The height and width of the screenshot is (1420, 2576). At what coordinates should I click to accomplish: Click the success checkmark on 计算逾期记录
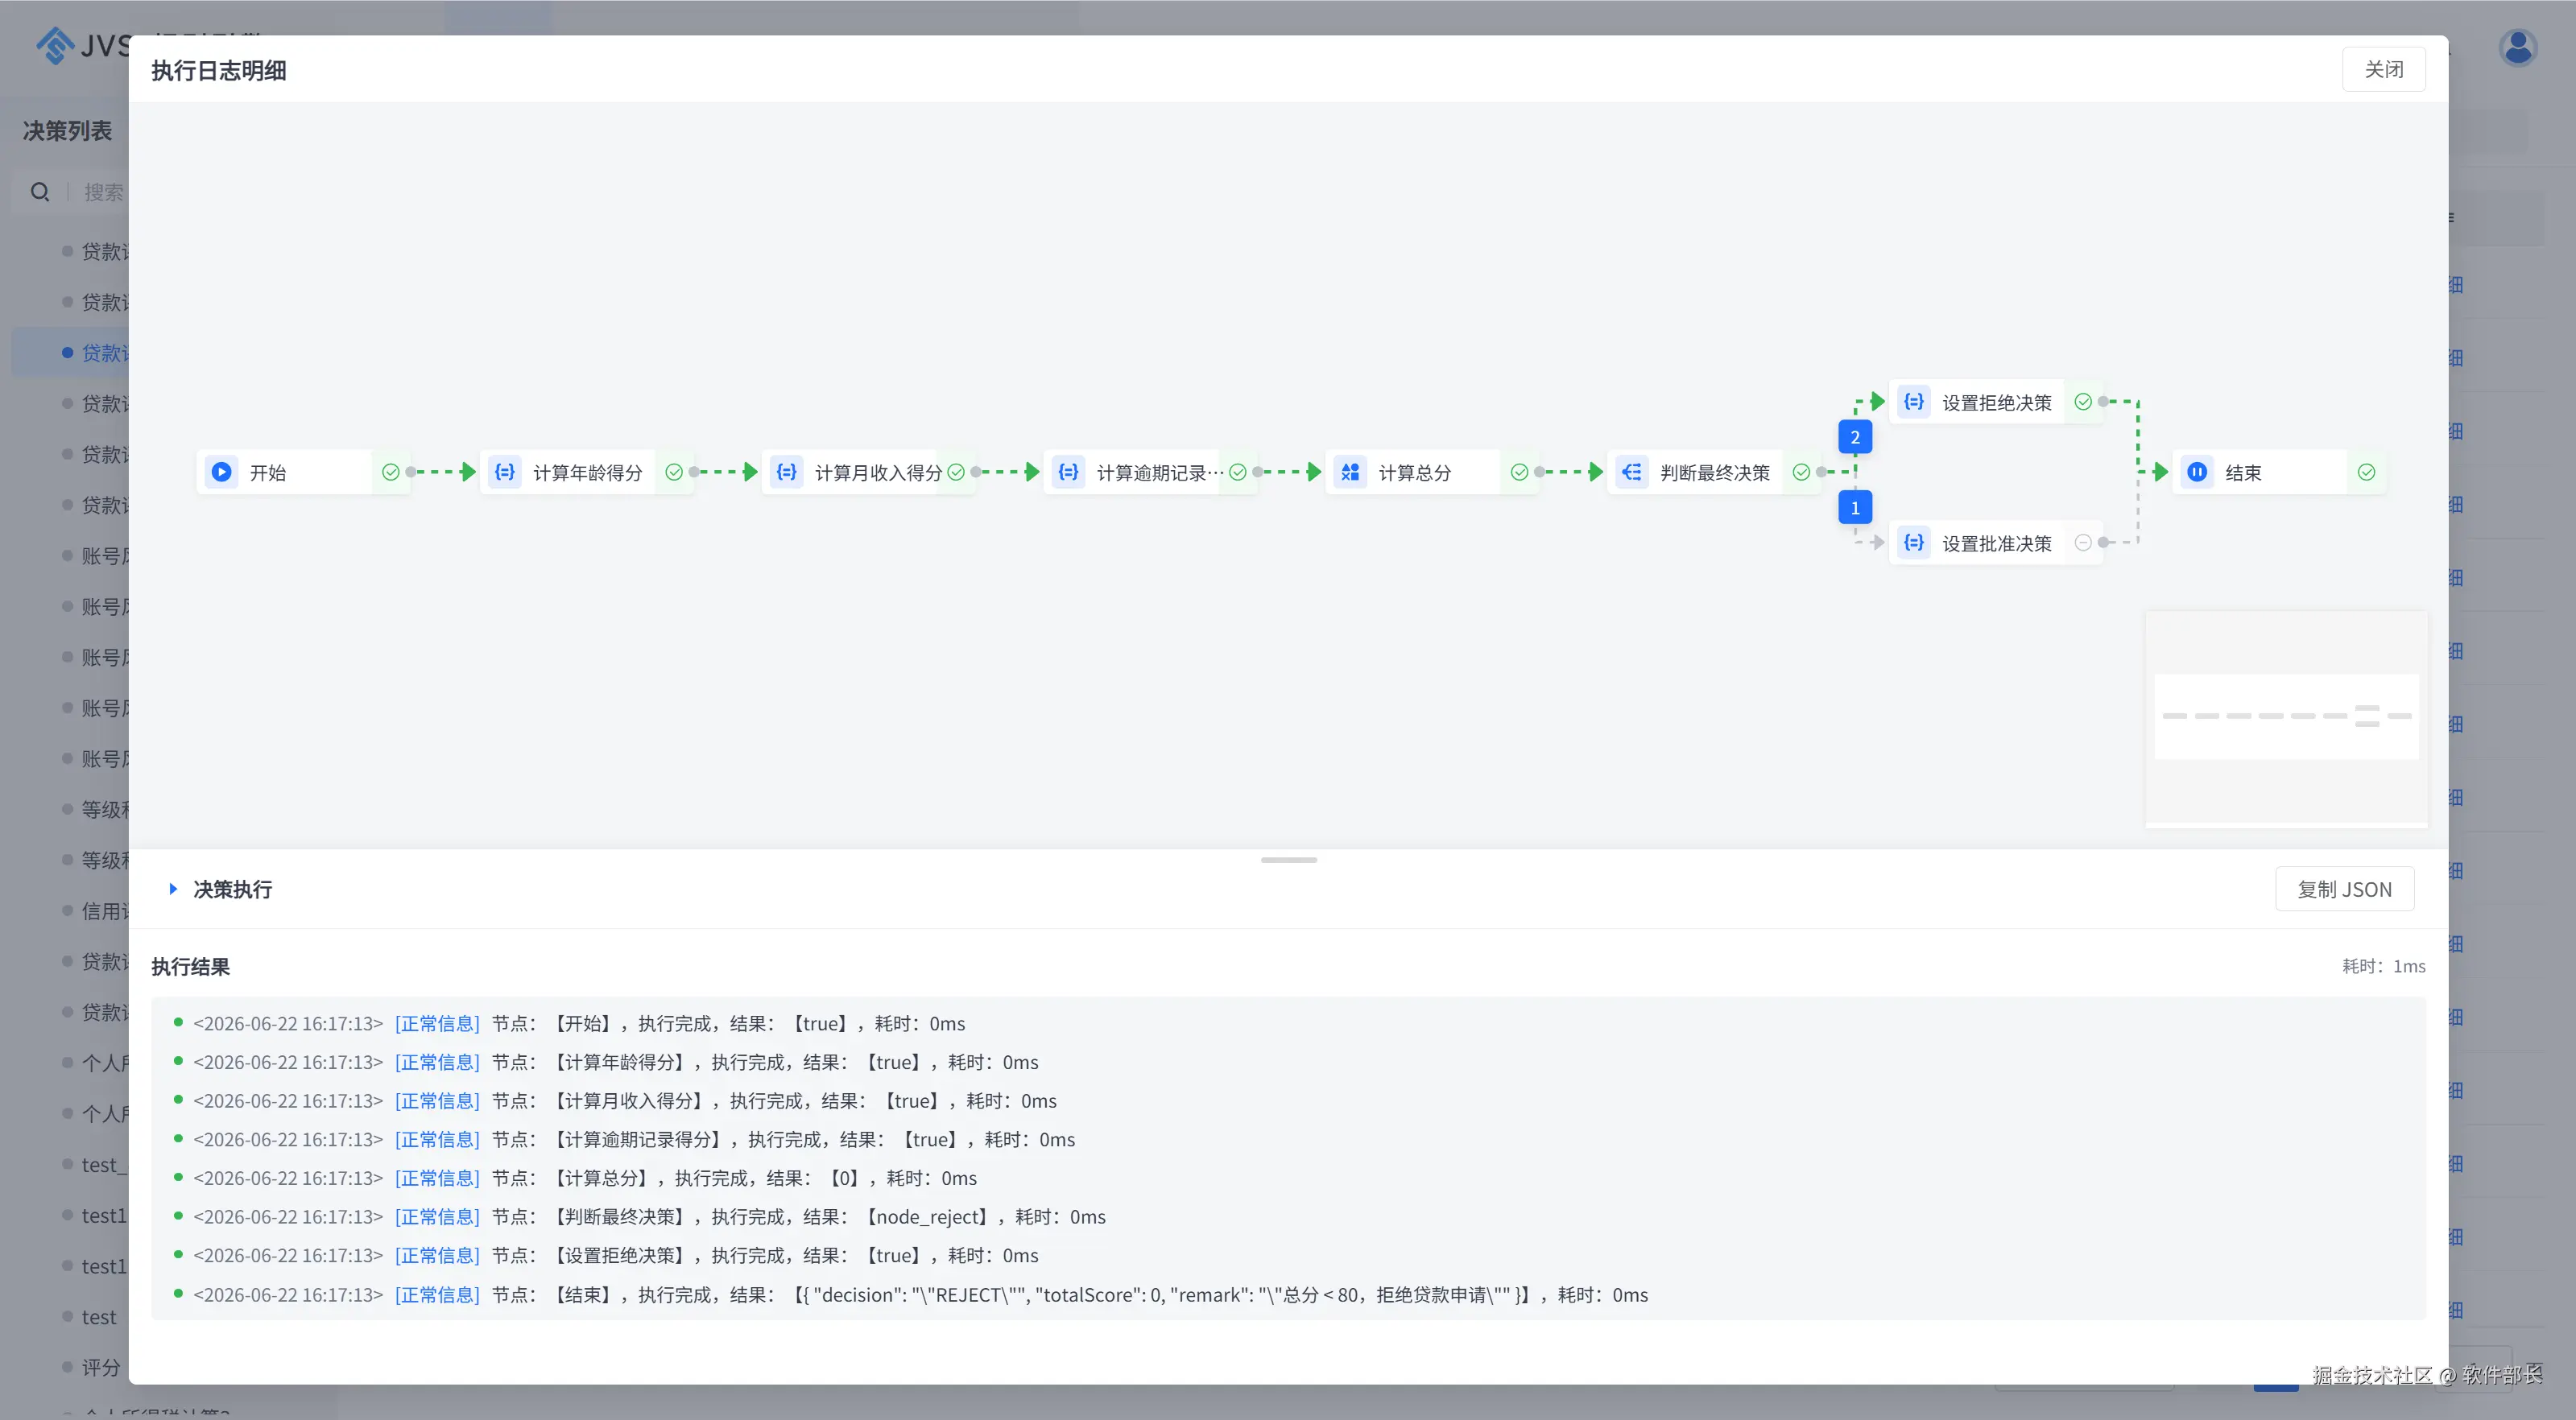point(1238,472)
